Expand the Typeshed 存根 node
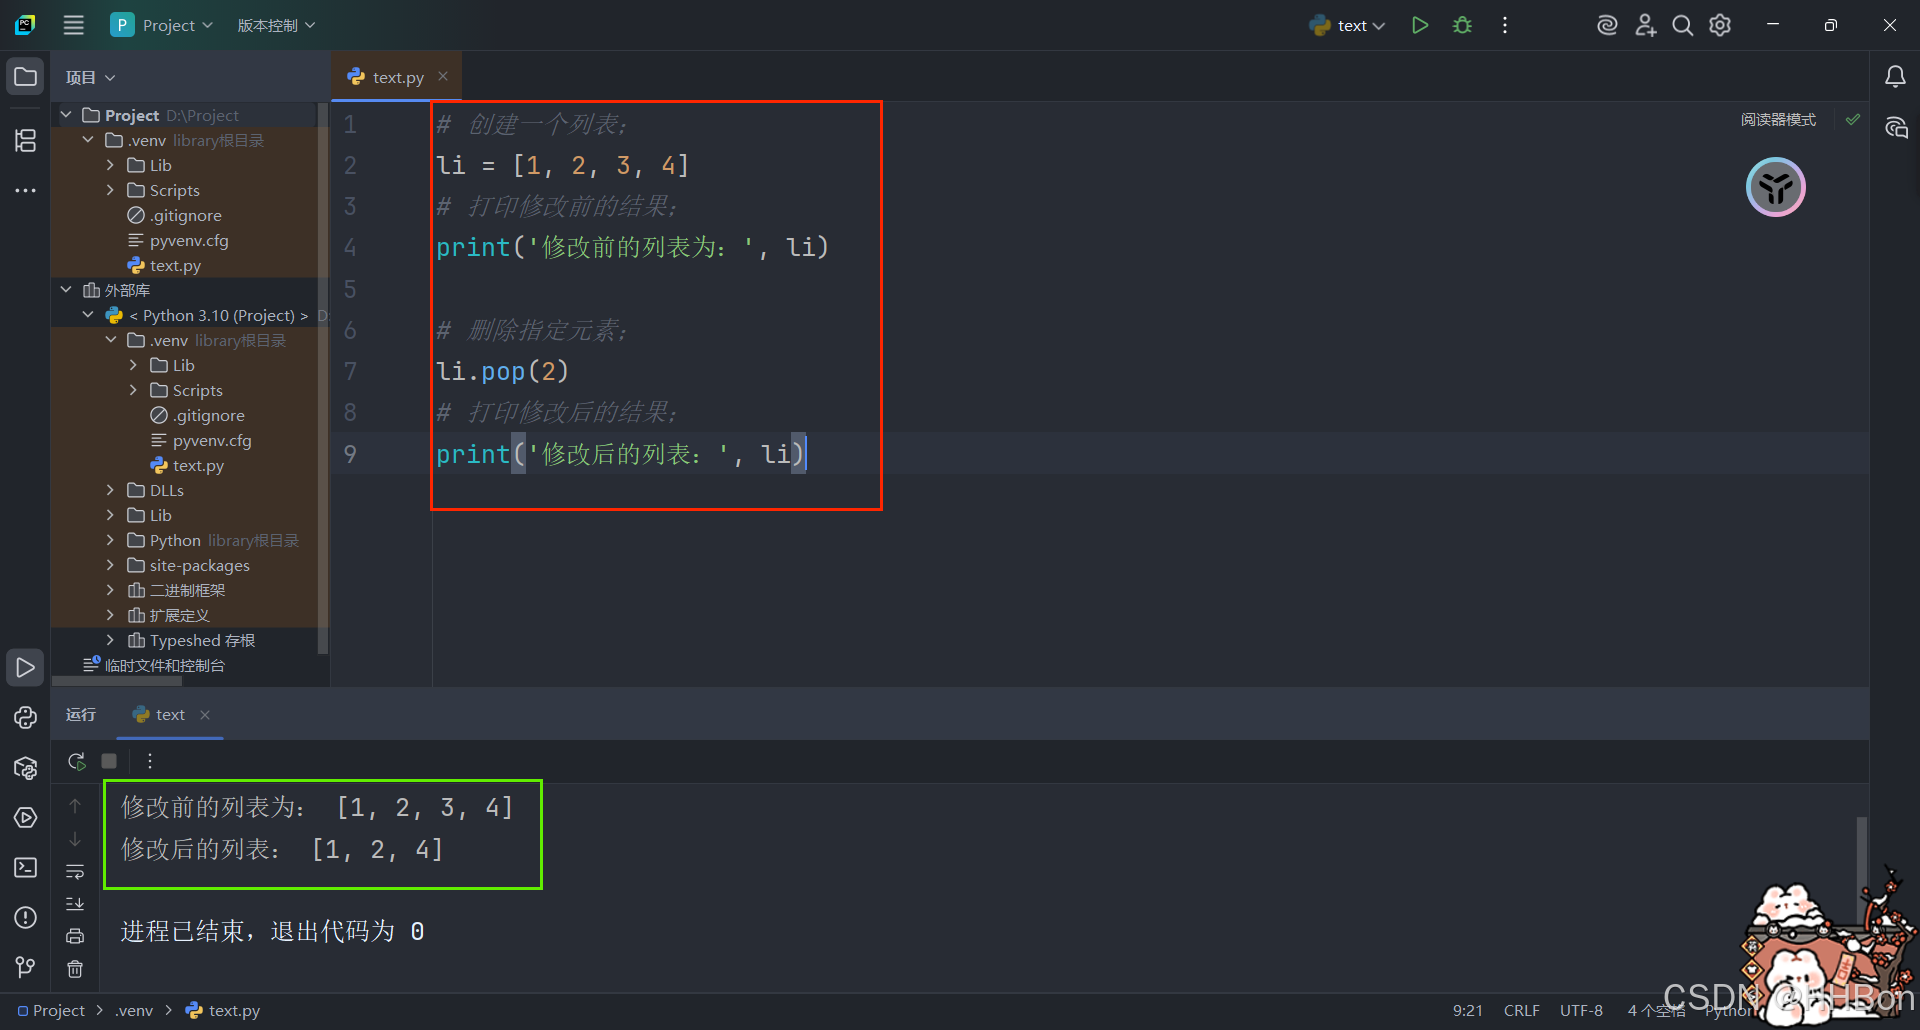Screen dimensions: 1920x1030 (111, 640)
